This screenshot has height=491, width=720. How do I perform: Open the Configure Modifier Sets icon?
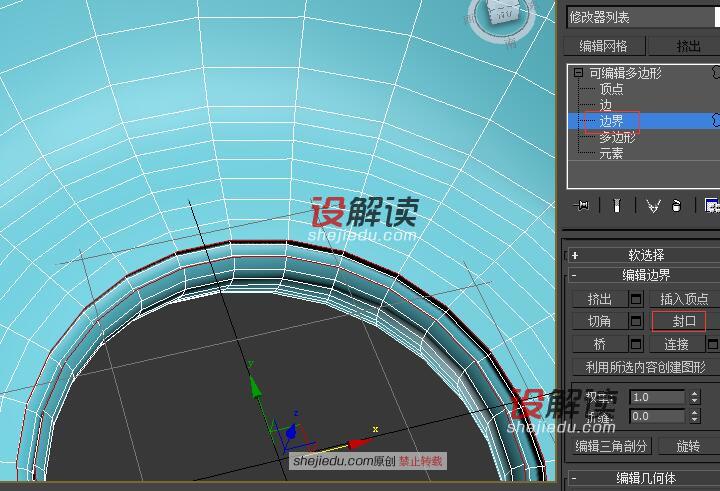[x=712, y=205]
